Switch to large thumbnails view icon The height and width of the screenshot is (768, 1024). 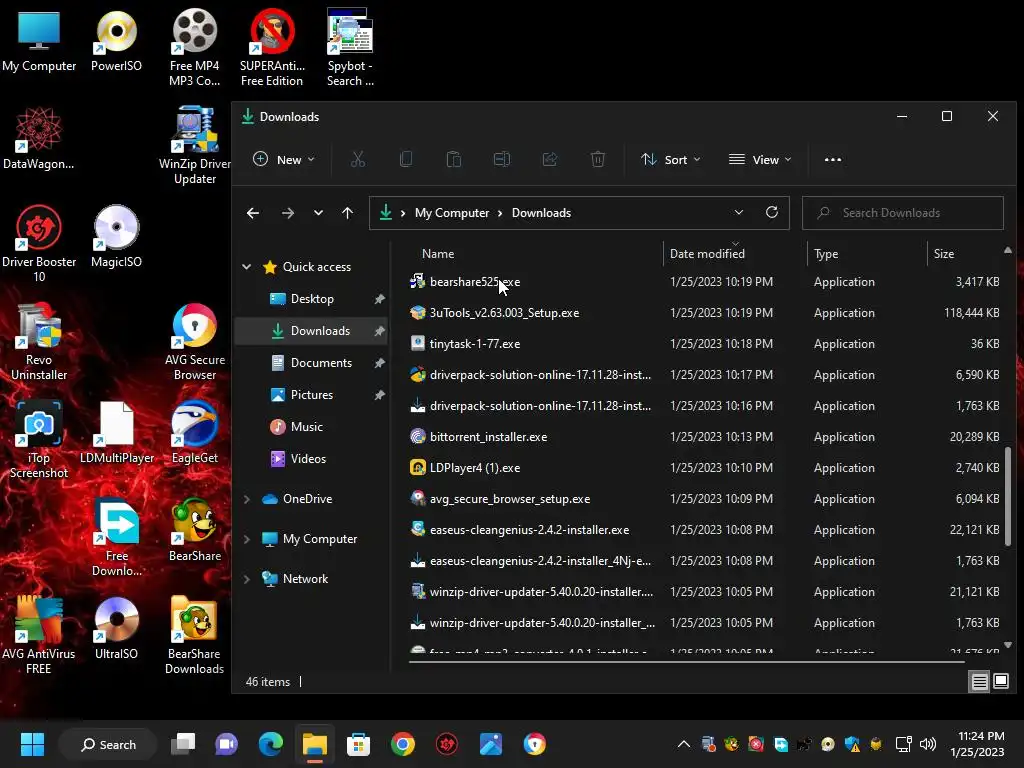click(x=1001, y=682)
